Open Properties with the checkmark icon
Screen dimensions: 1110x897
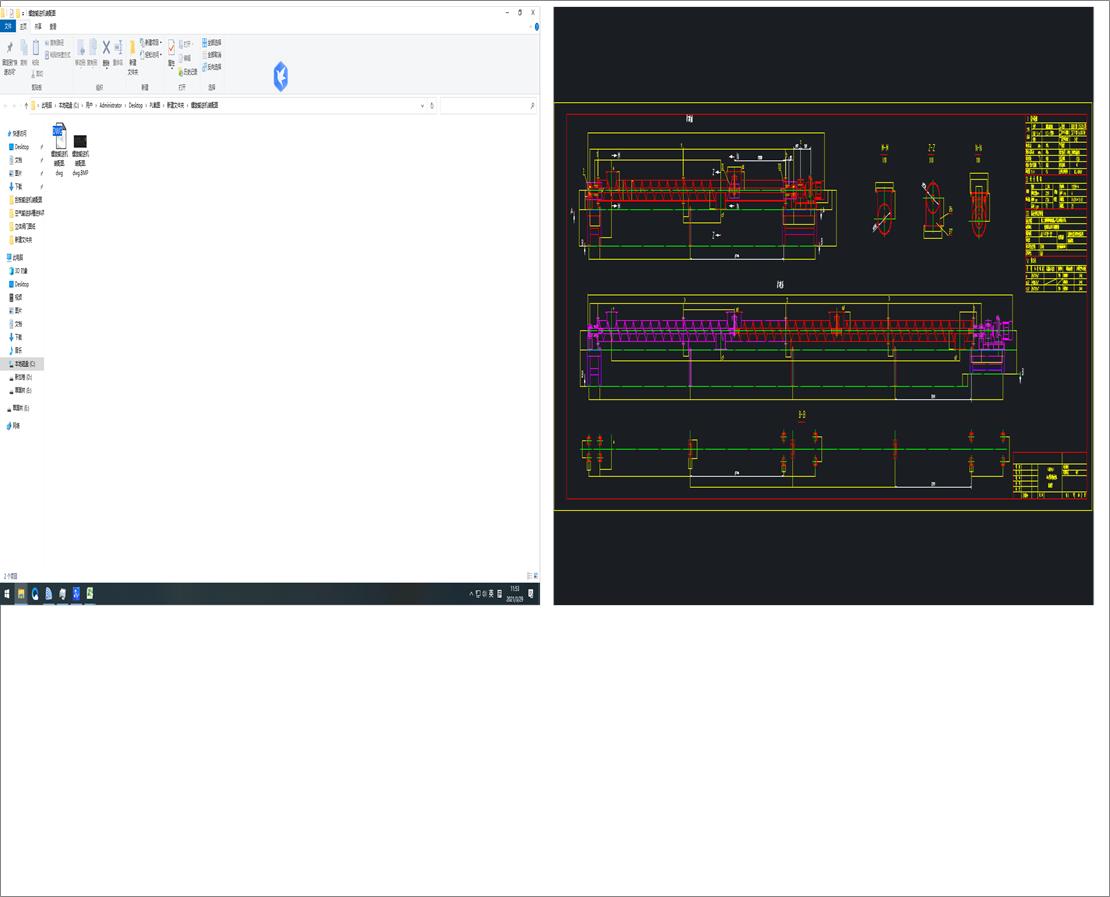[171, 49]
